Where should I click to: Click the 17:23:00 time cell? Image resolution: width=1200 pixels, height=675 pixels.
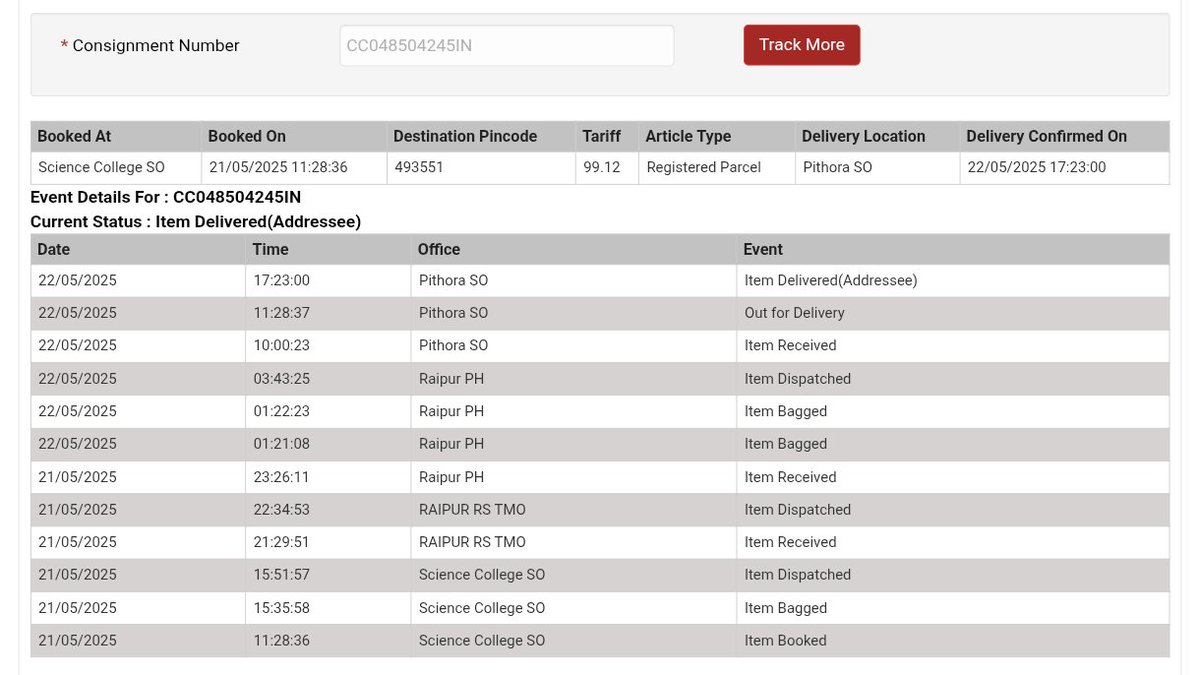tap(328, 281)
